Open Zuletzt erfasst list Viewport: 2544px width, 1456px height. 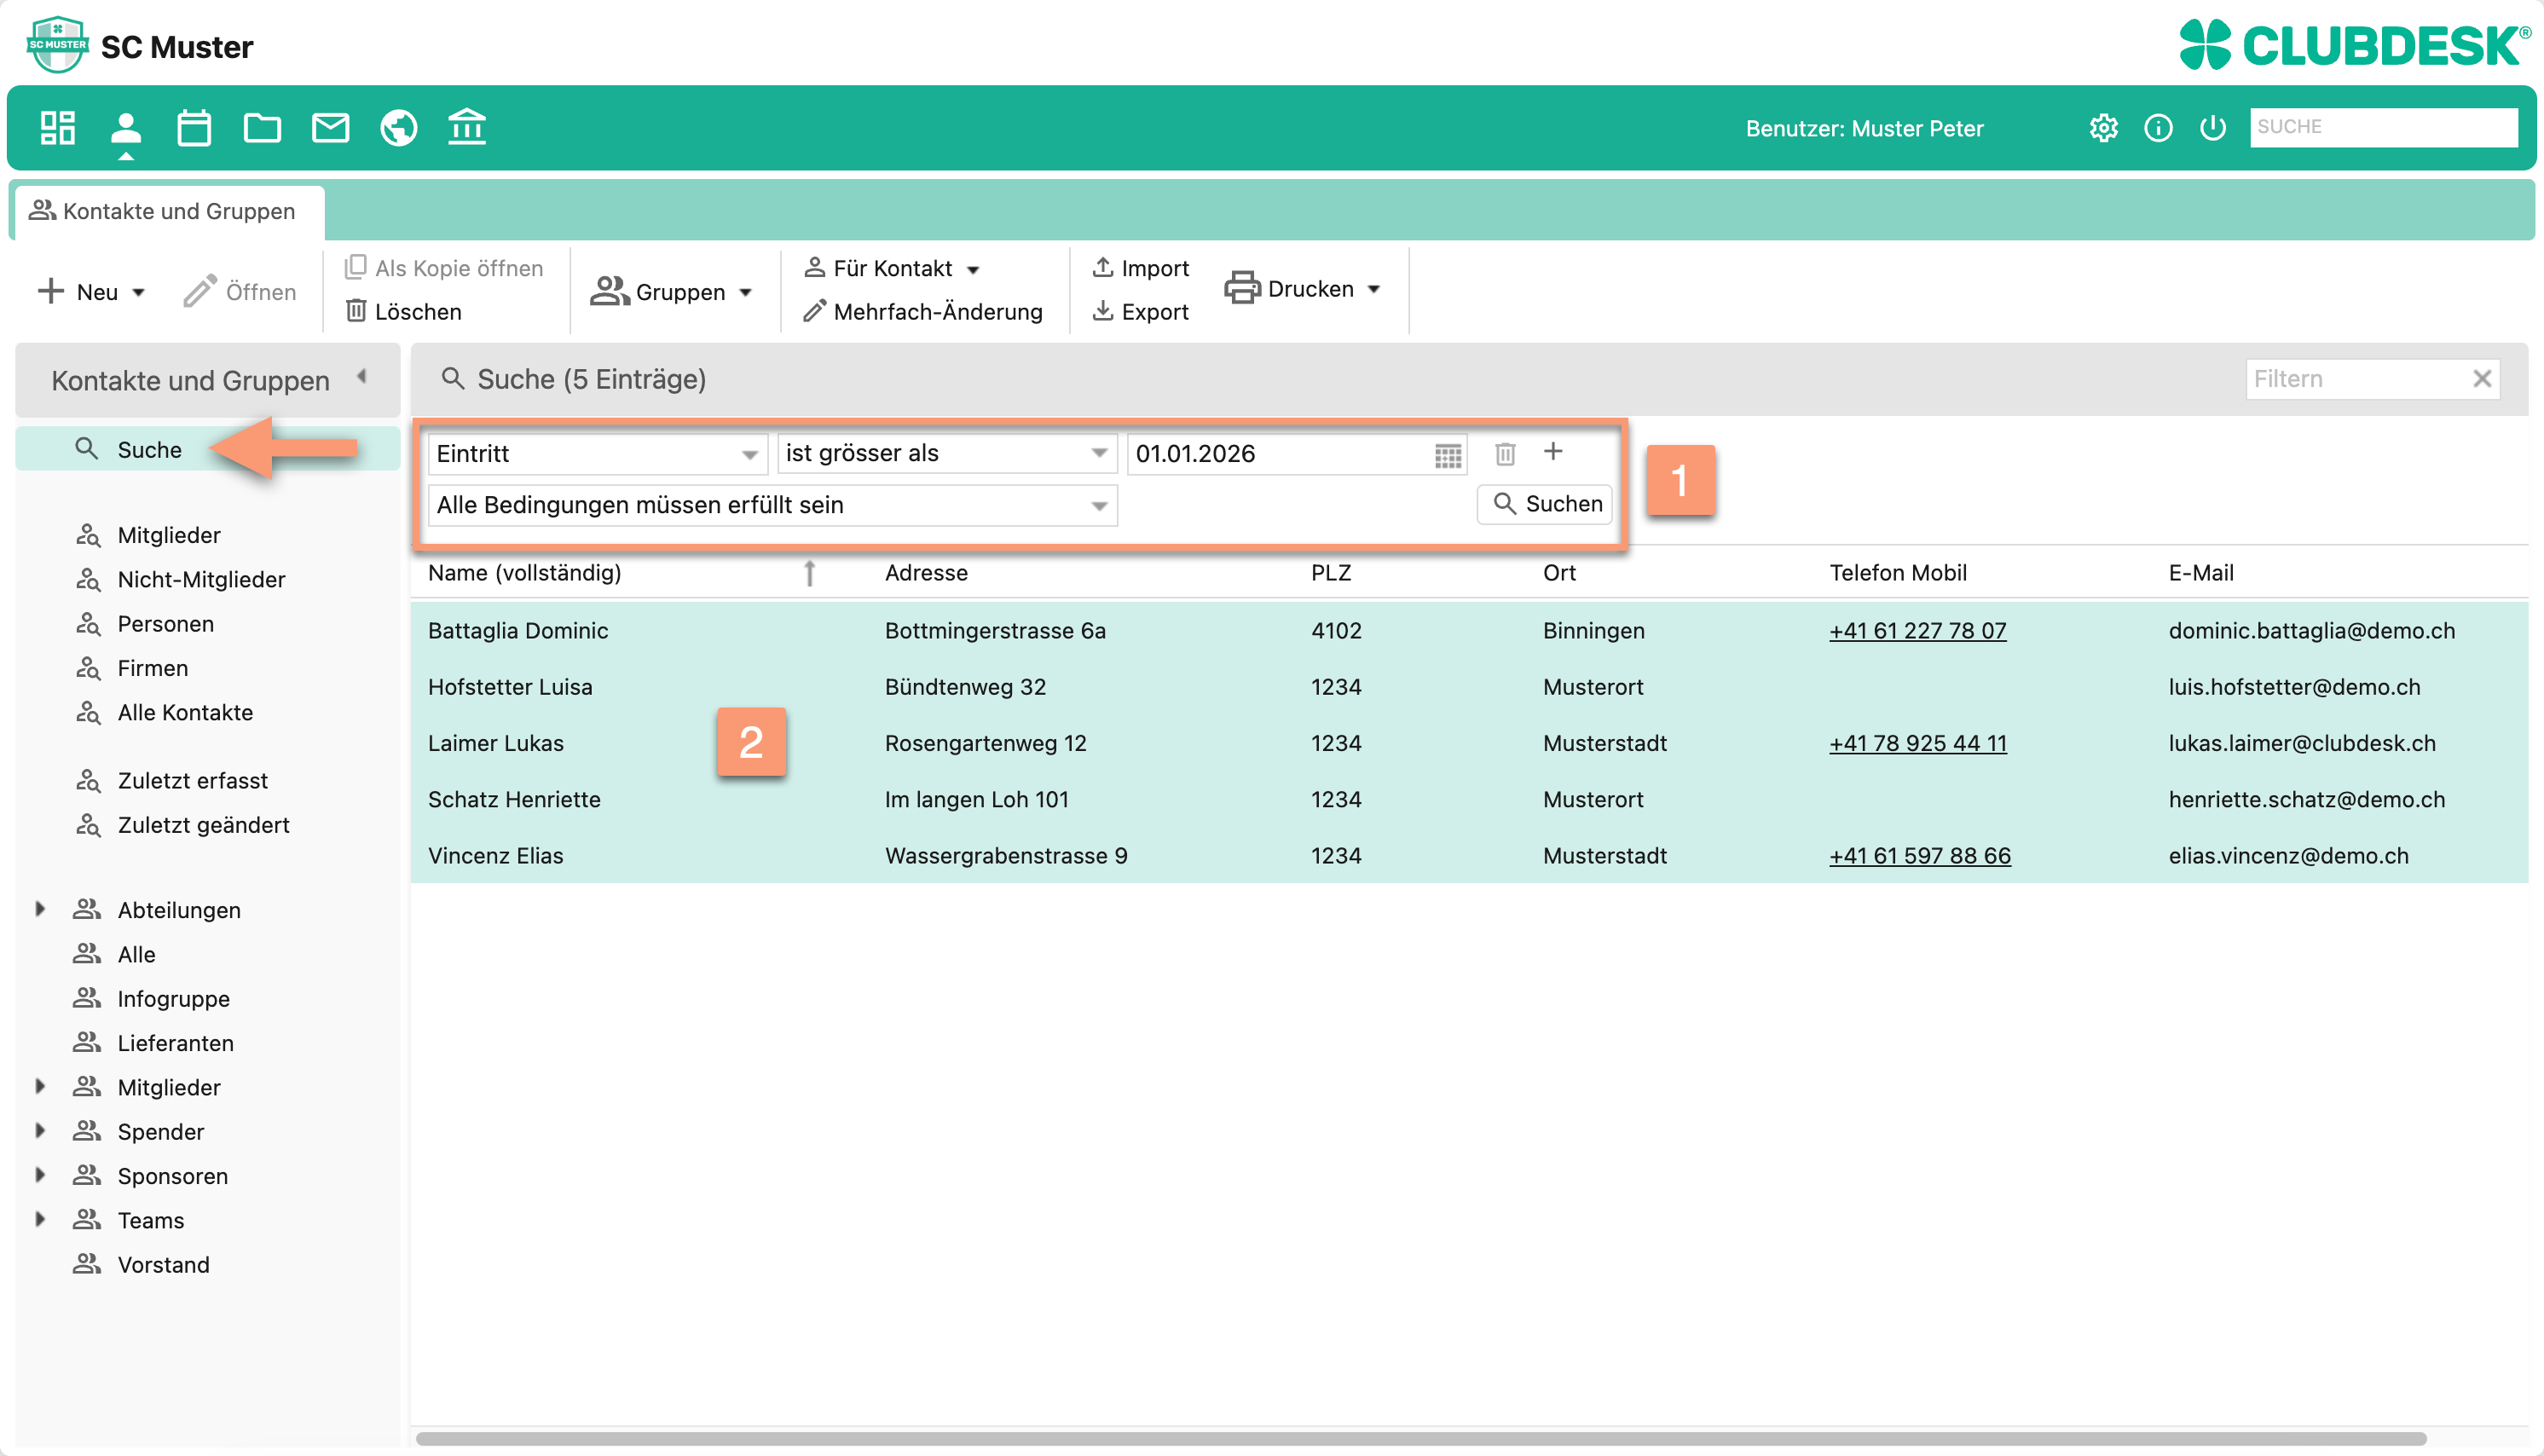[x=192, y=781]
